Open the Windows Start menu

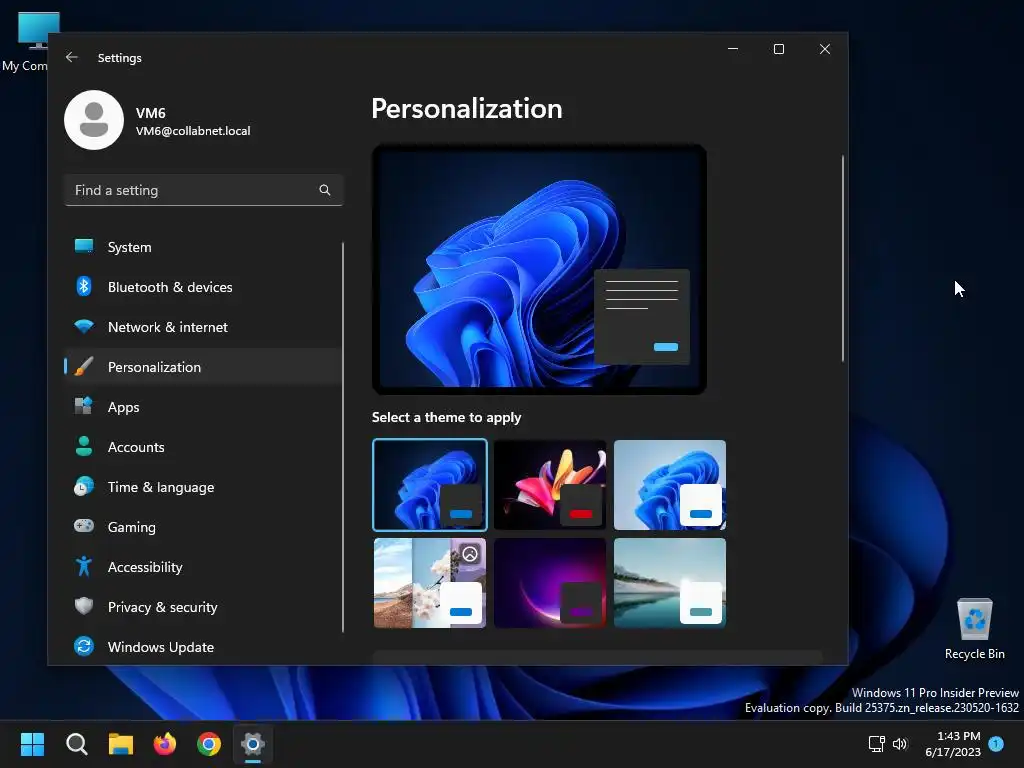(32, 744)
